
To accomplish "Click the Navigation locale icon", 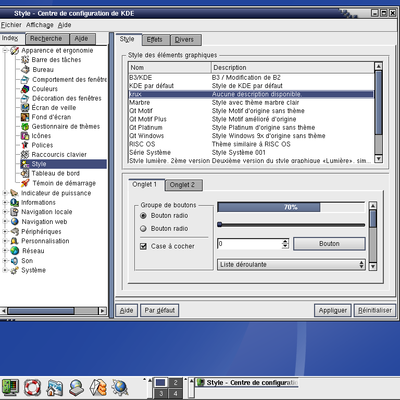I will (14, 212).
